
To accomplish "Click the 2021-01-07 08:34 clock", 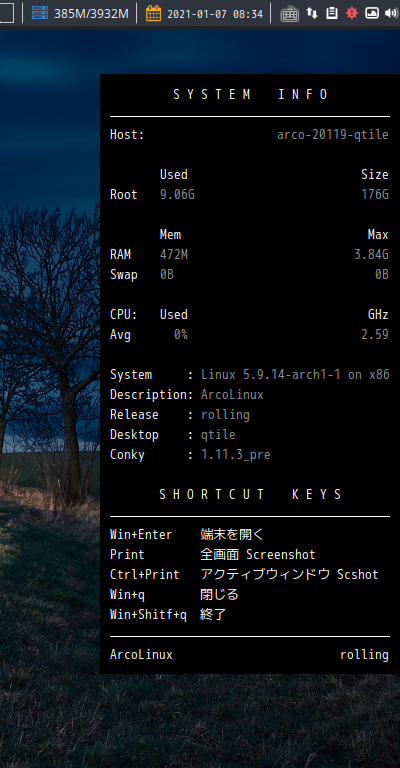I will click(215, 14).
